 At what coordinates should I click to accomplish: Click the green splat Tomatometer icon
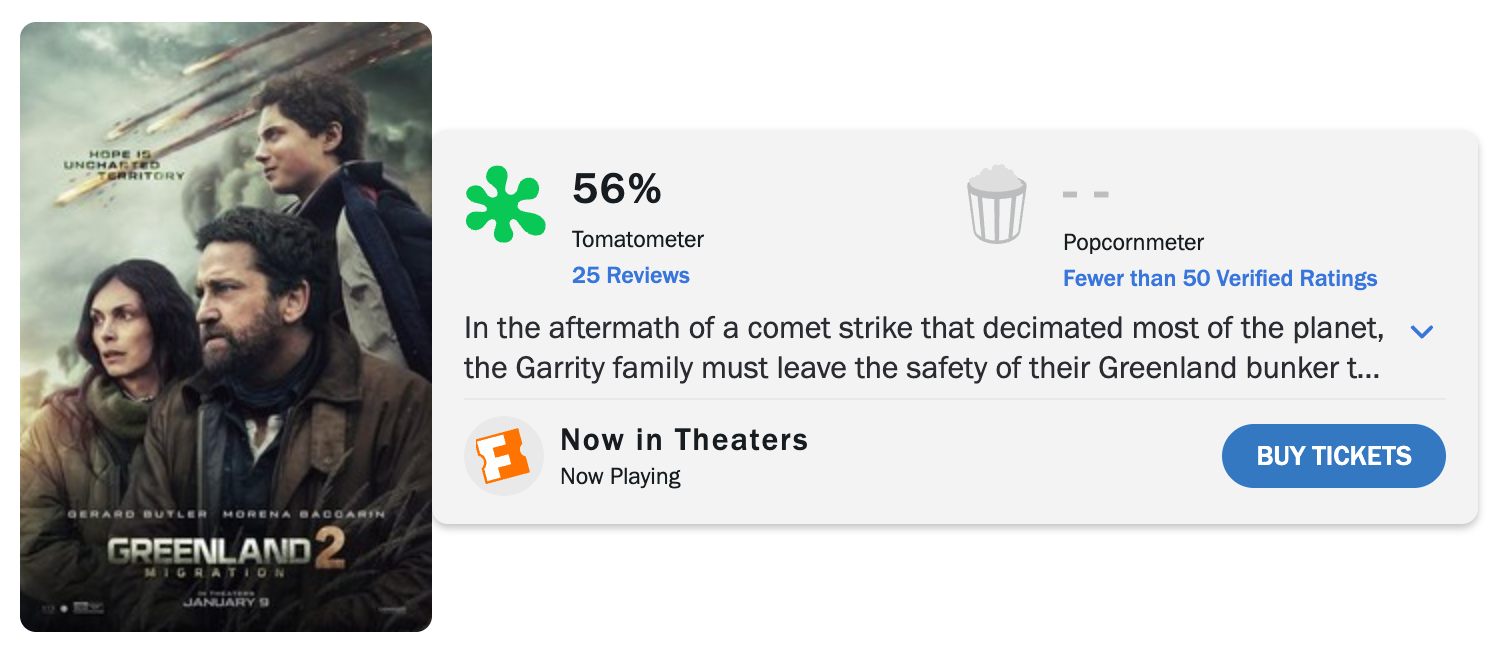[x=505, y=205]
